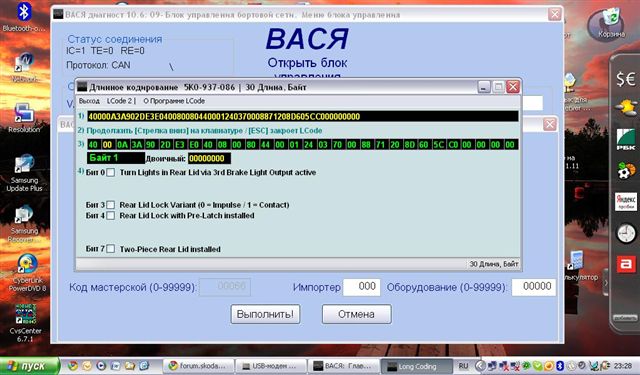
Task: Launch Samsung Update Plus shortcut
Action: tap(24, 172)
